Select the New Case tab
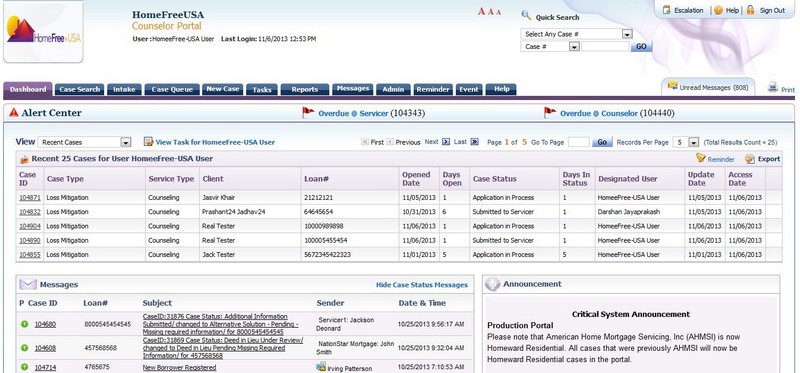This screenshot has height=373, width=800. click(x=222, y=89)
